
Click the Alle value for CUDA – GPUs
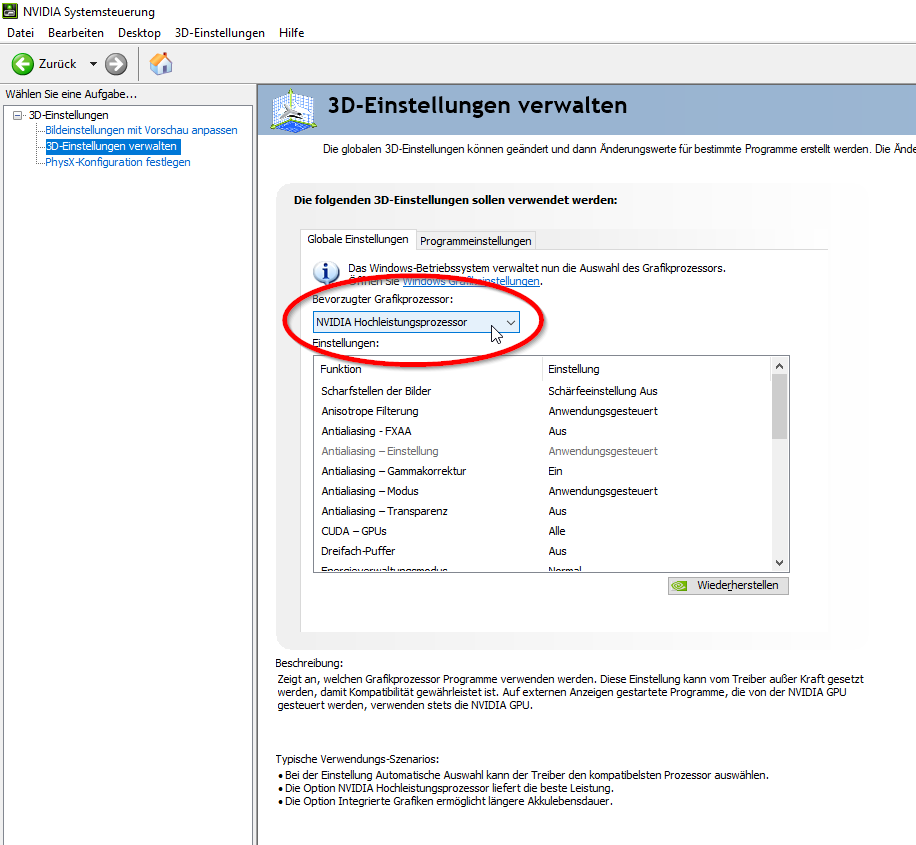(x=557, y=531)
